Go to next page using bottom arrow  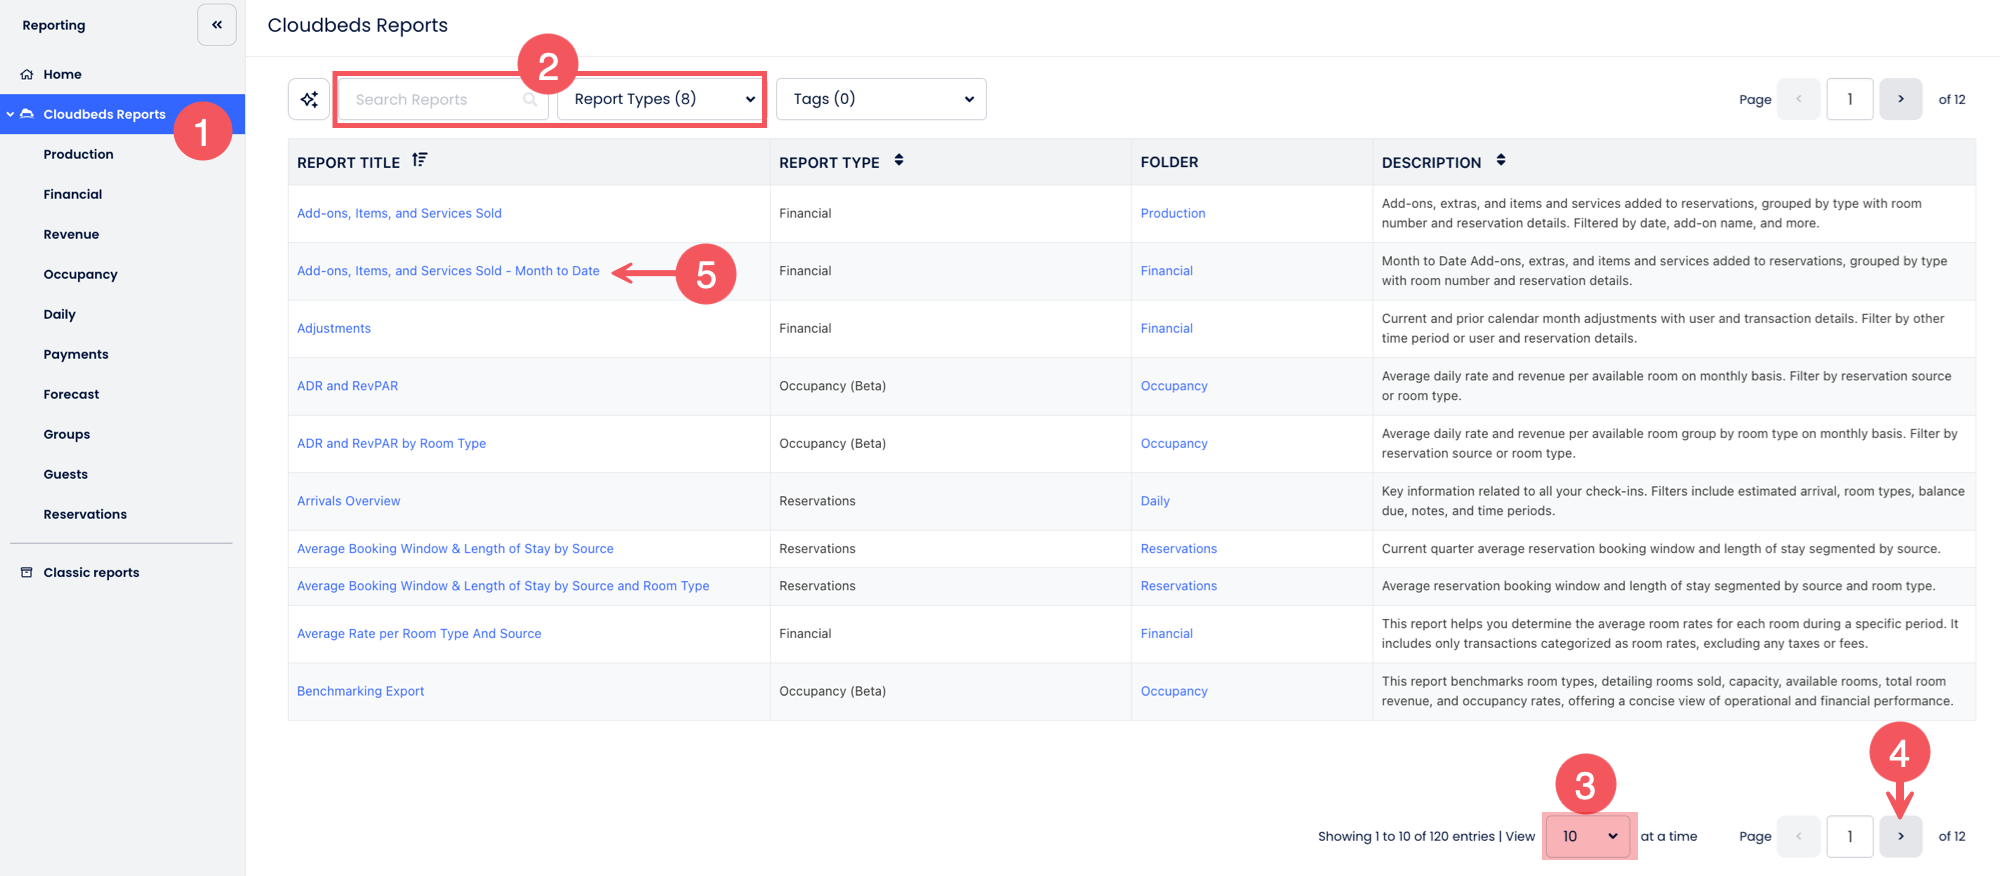tap(1900, 836)
